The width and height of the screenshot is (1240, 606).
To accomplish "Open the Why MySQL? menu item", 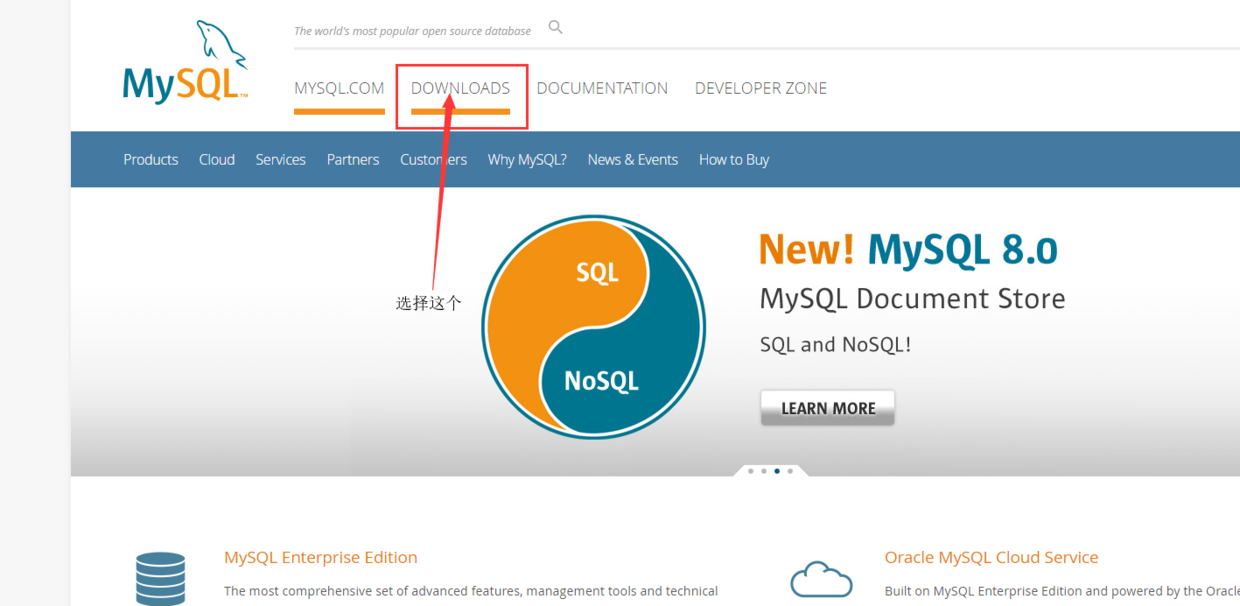I will (x=527, y=159).
